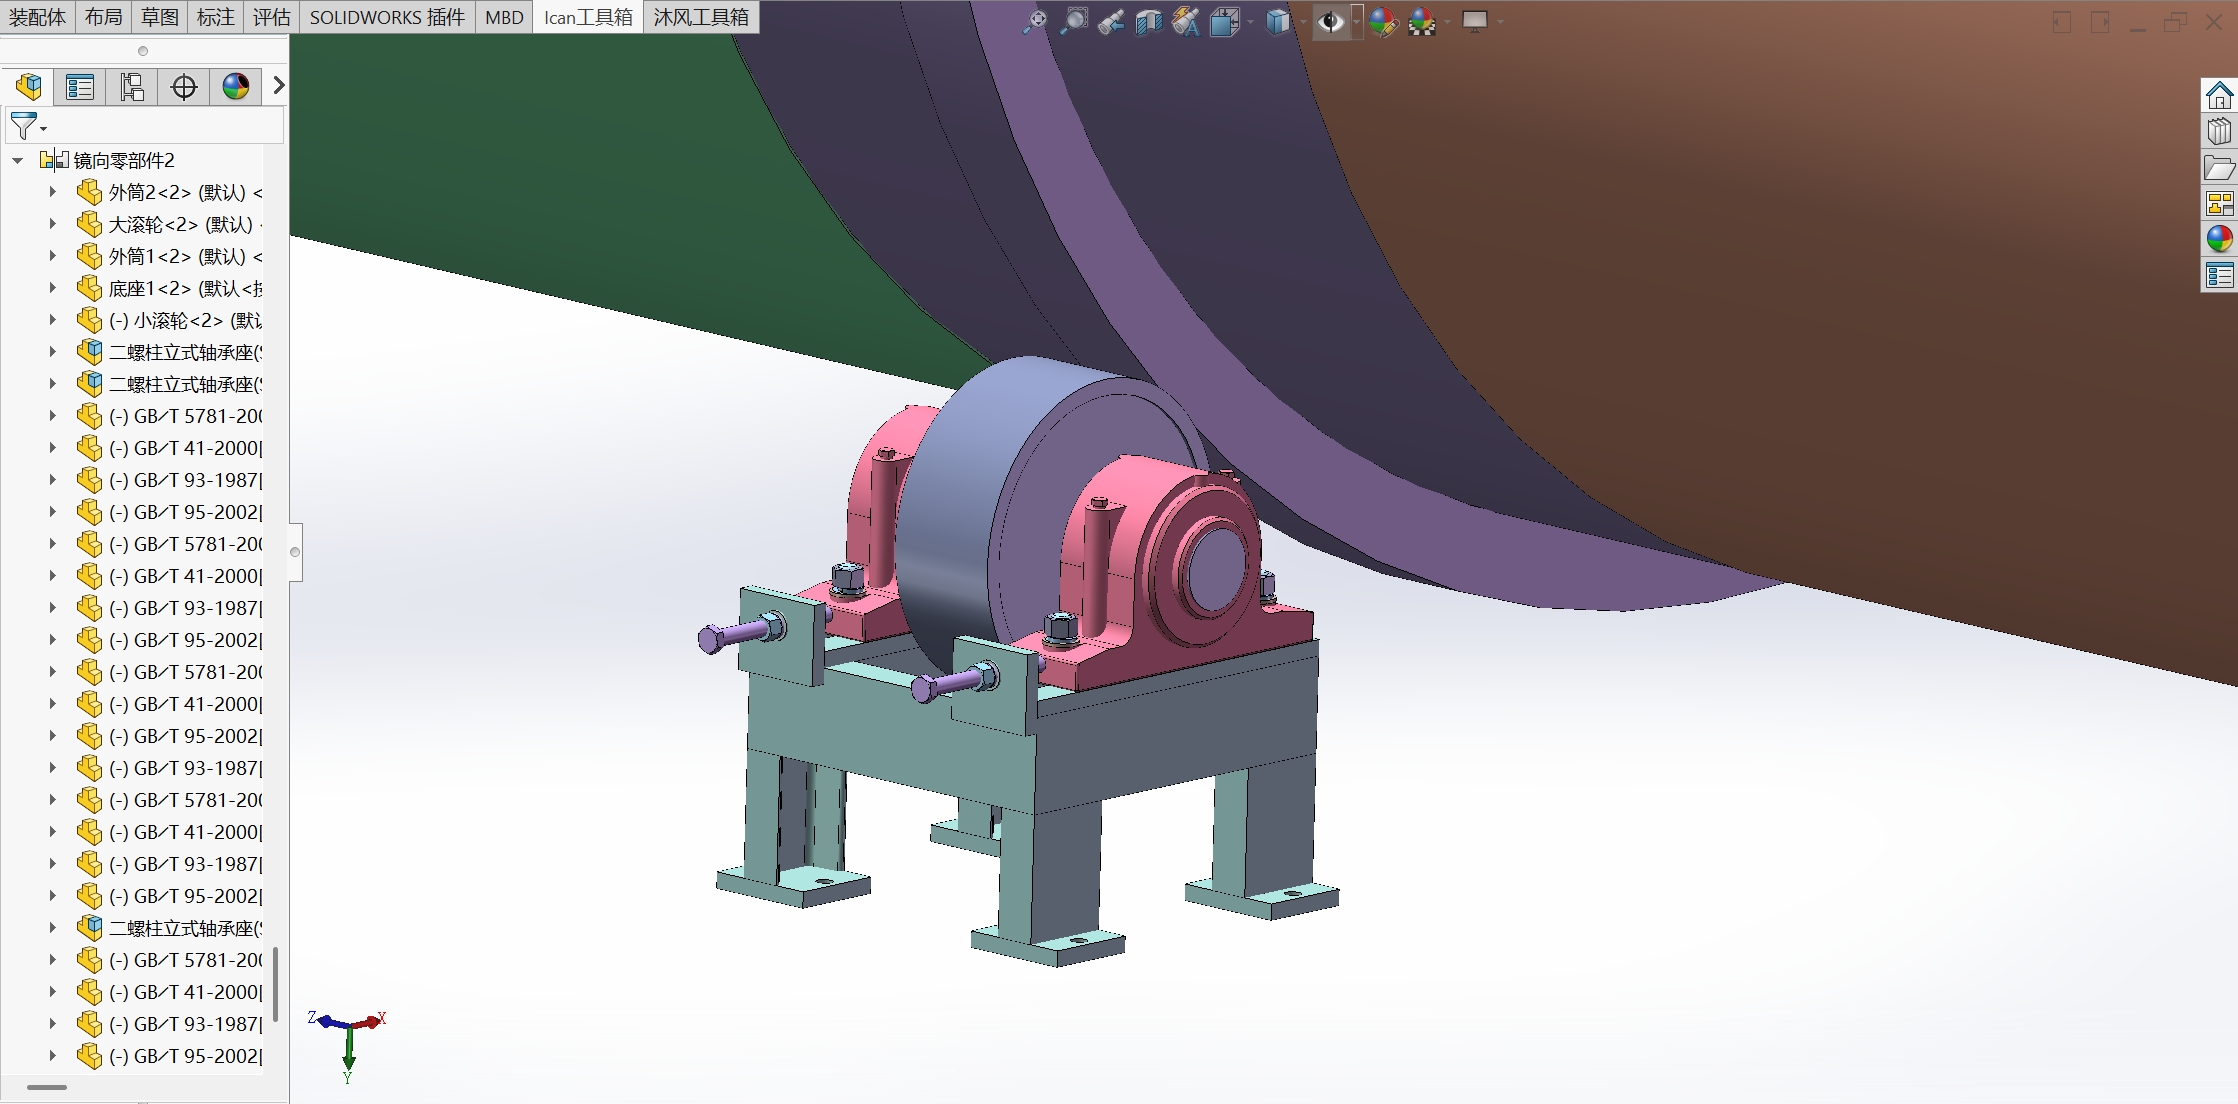Open the DimXpertManager crosshair tab
Viewport: 2238px width, 1104px height.
[x=184, y=87]
